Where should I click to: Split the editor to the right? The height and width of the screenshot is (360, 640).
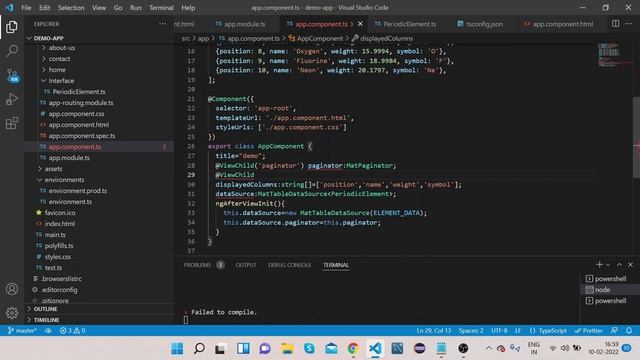tap(615, 24)
